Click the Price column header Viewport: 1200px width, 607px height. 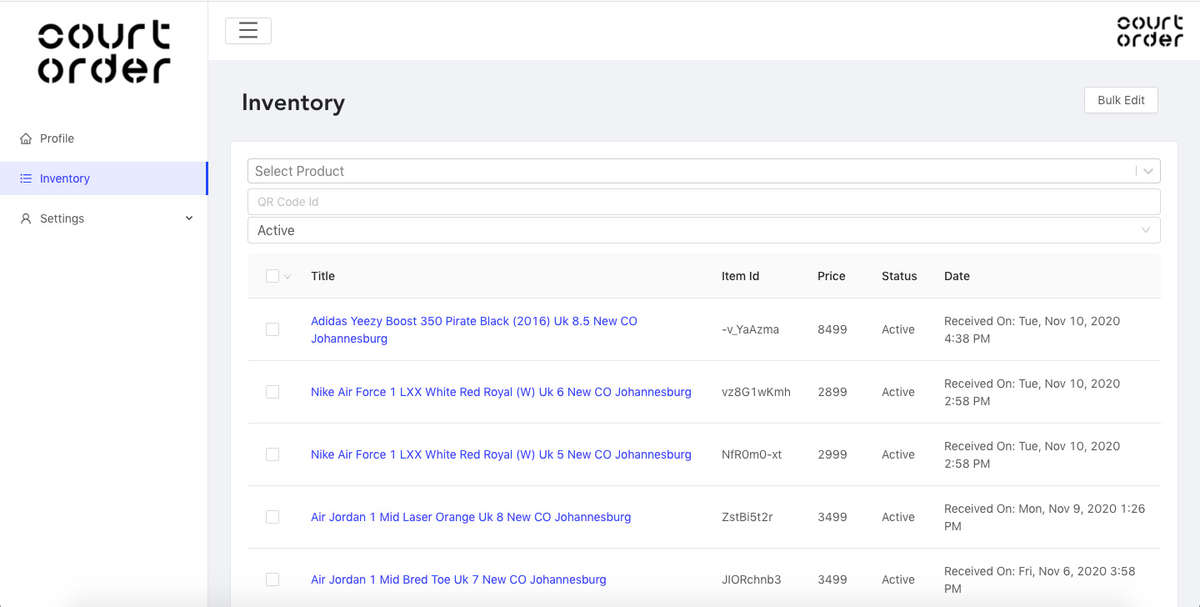pos(831,276)
